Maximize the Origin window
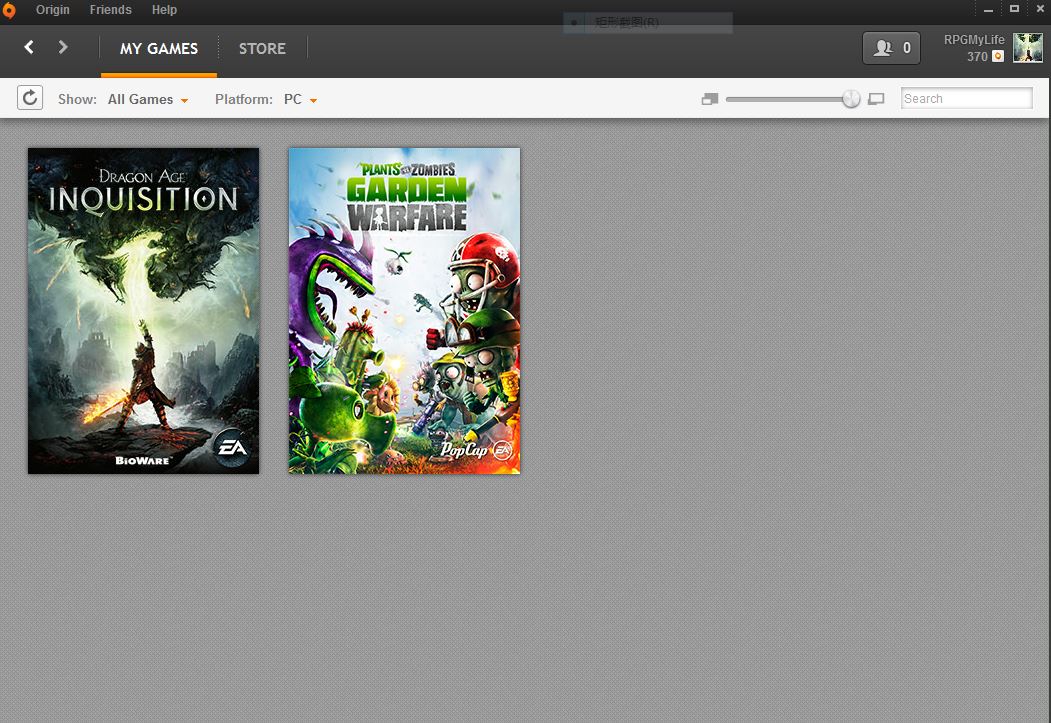 [x=1014, y=9]
